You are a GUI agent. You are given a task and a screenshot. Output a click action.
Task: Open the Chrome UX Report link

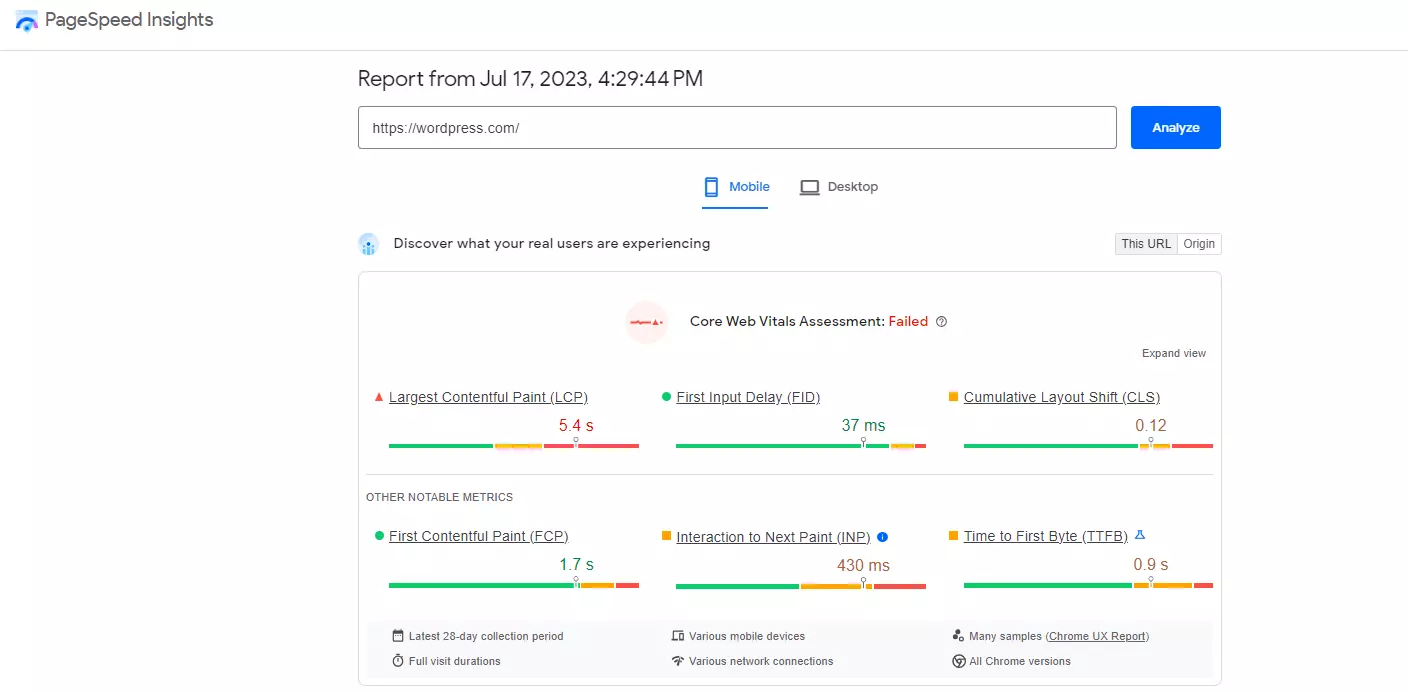point(1098,636)
